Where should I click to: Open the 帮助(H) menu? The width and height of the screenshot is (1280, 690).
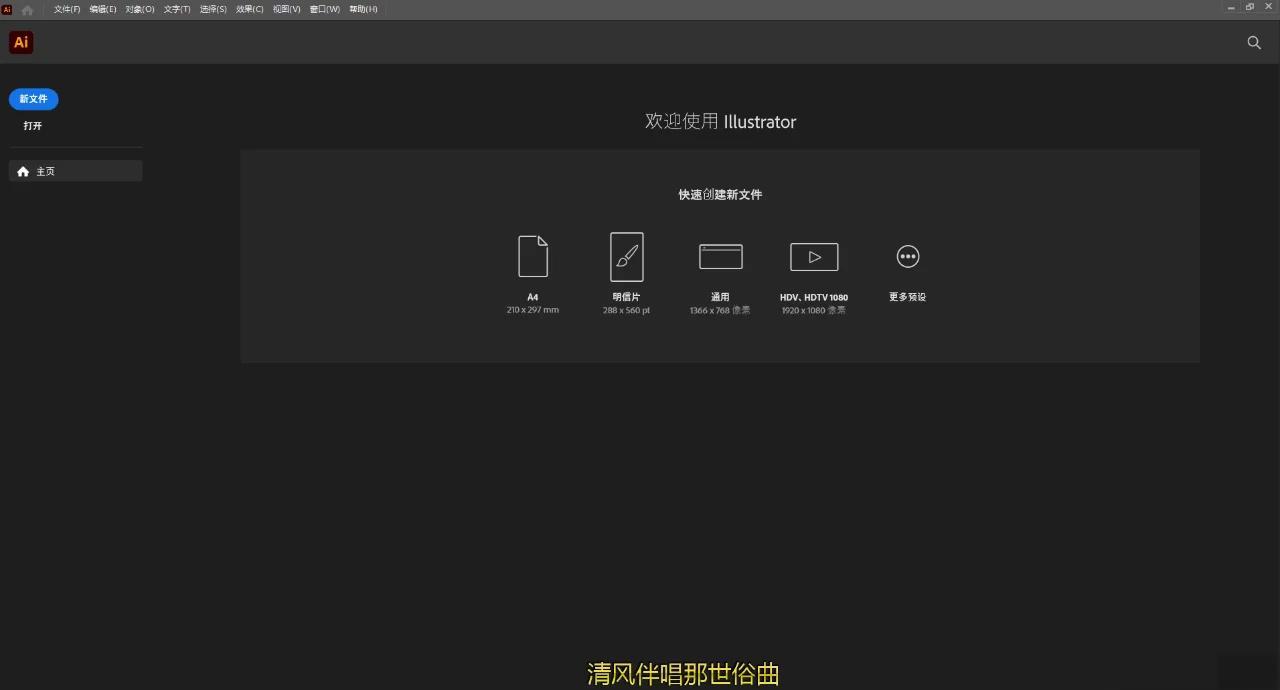tap(363, 9)
